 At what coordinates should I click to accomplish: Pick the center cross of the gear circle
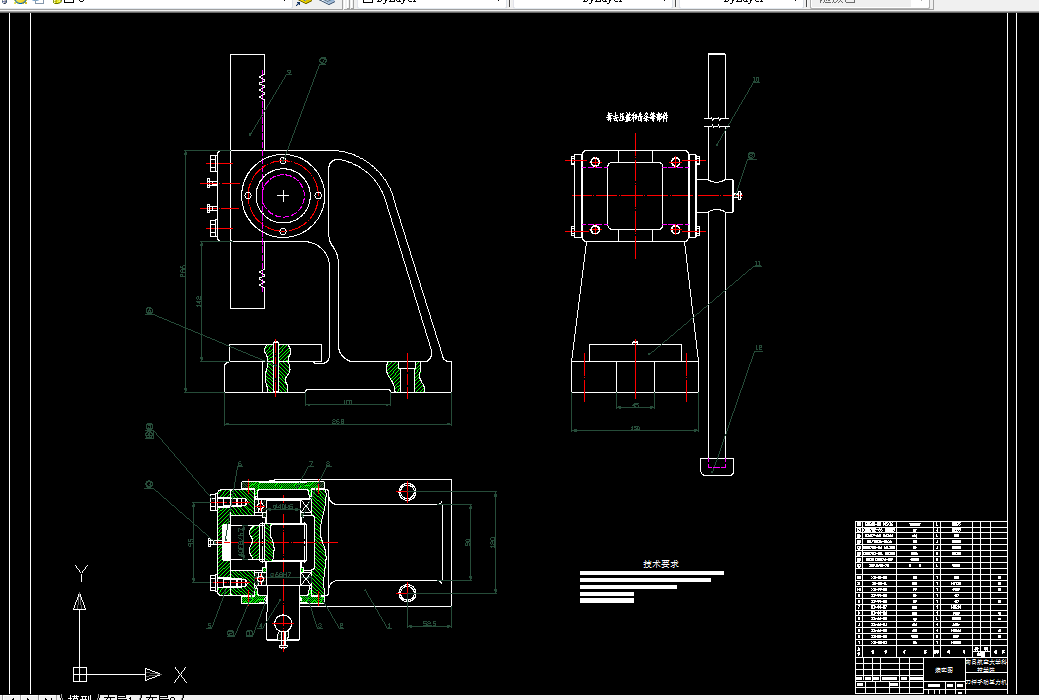283,196
